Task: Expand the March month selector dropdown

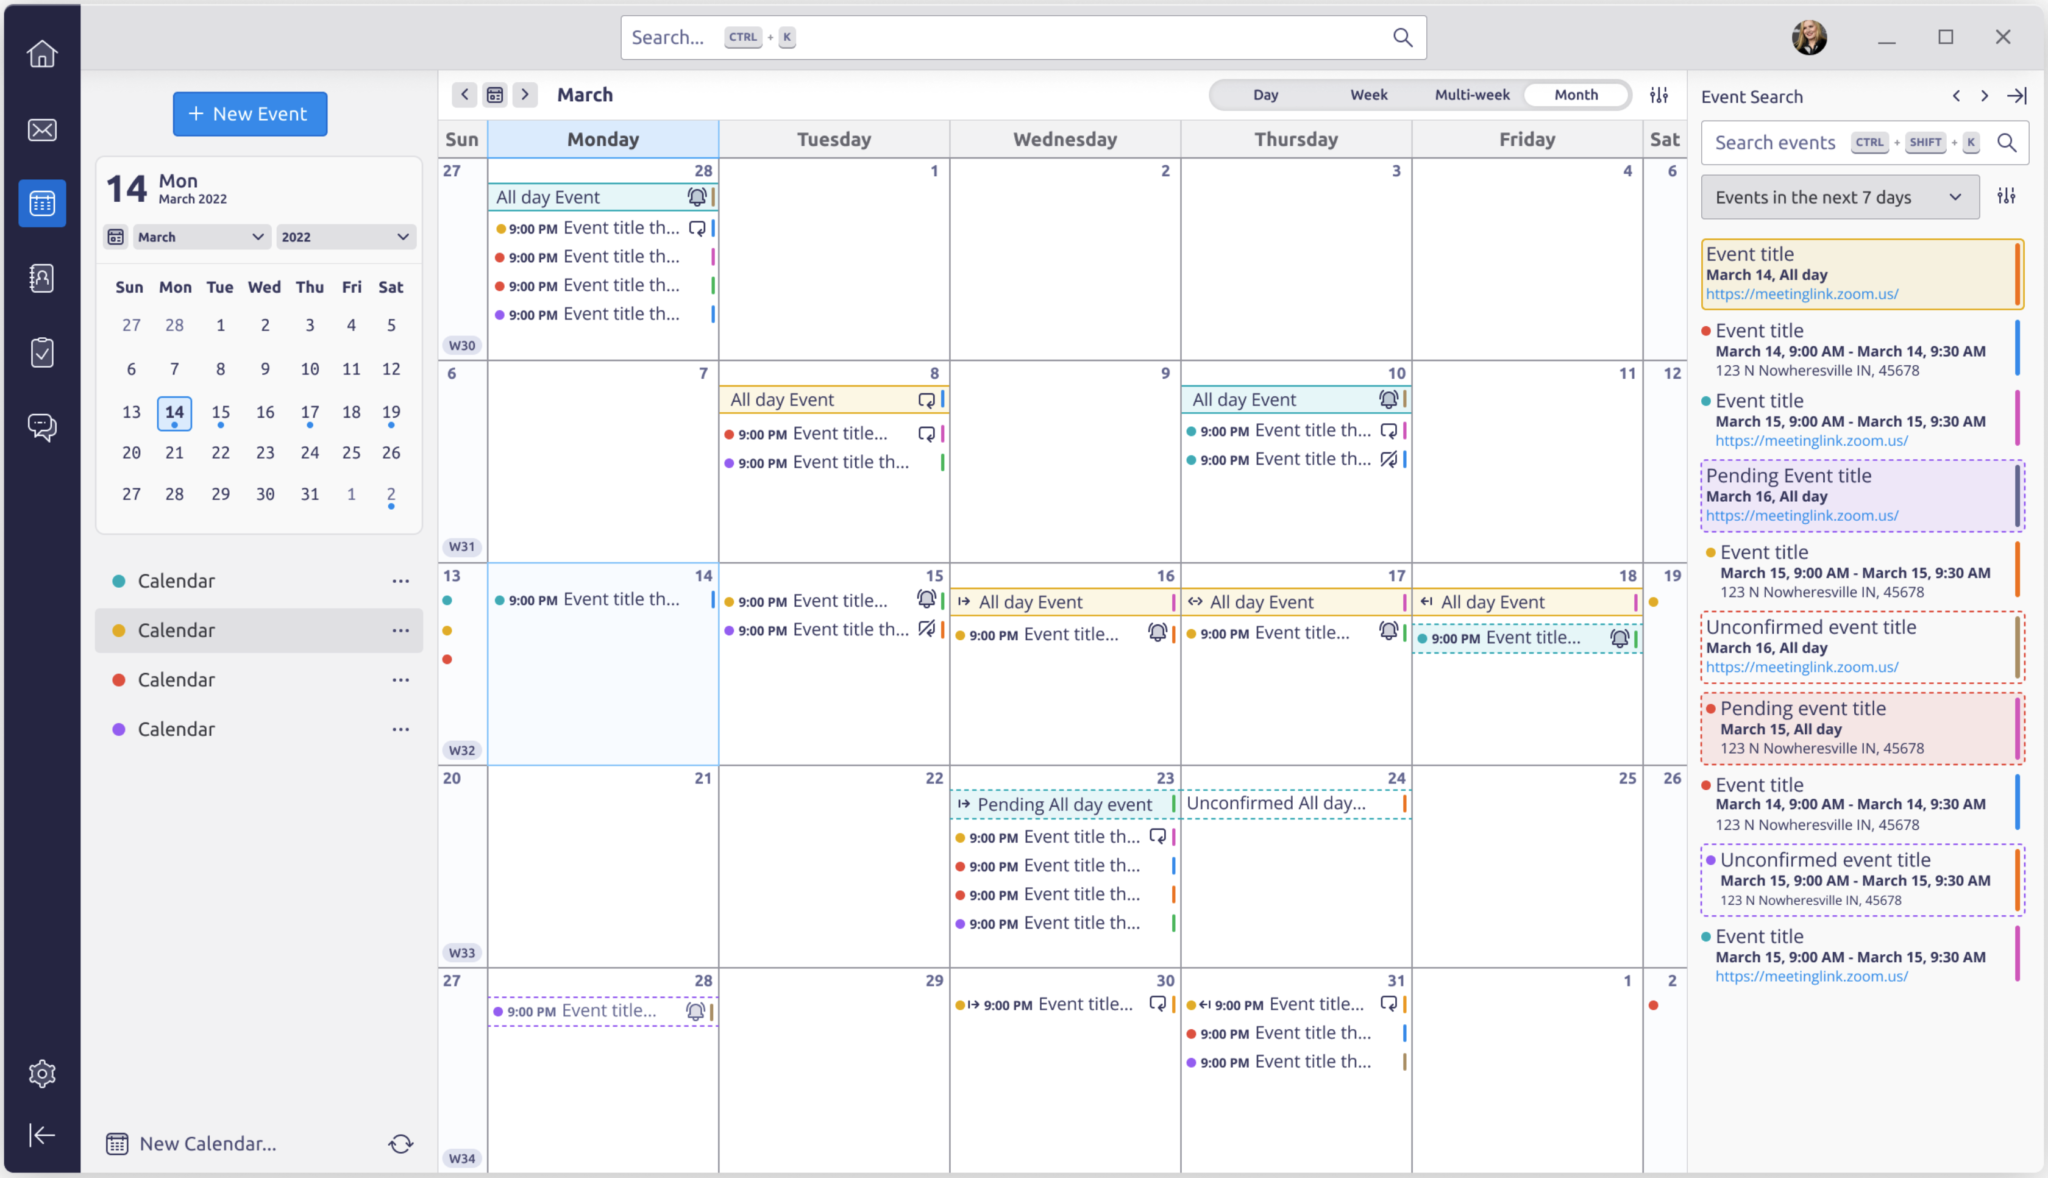Action: tap(198, 236)
